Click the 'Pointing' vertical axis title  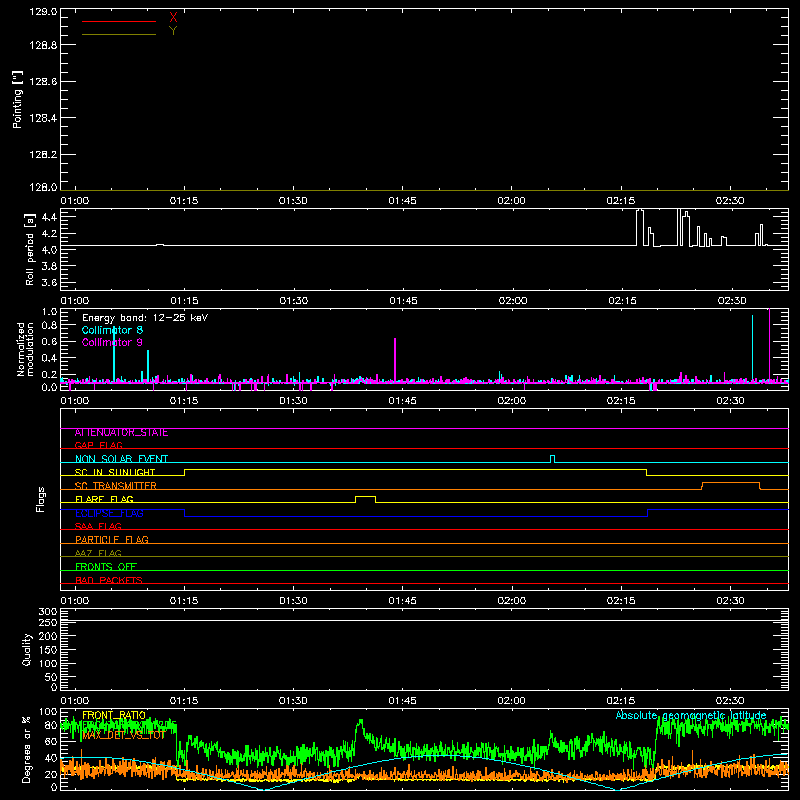point(18,99)
